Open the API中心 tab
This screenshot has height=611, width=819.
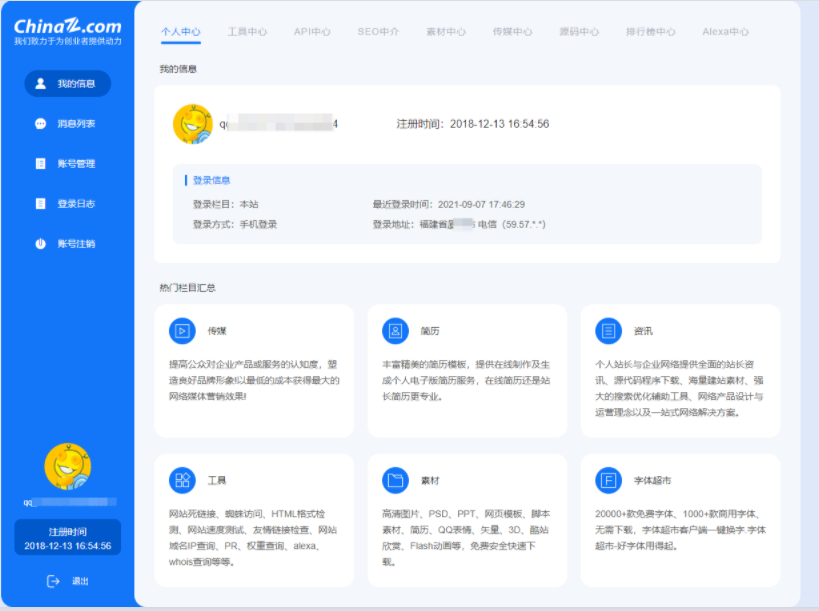tap(311, 31)
